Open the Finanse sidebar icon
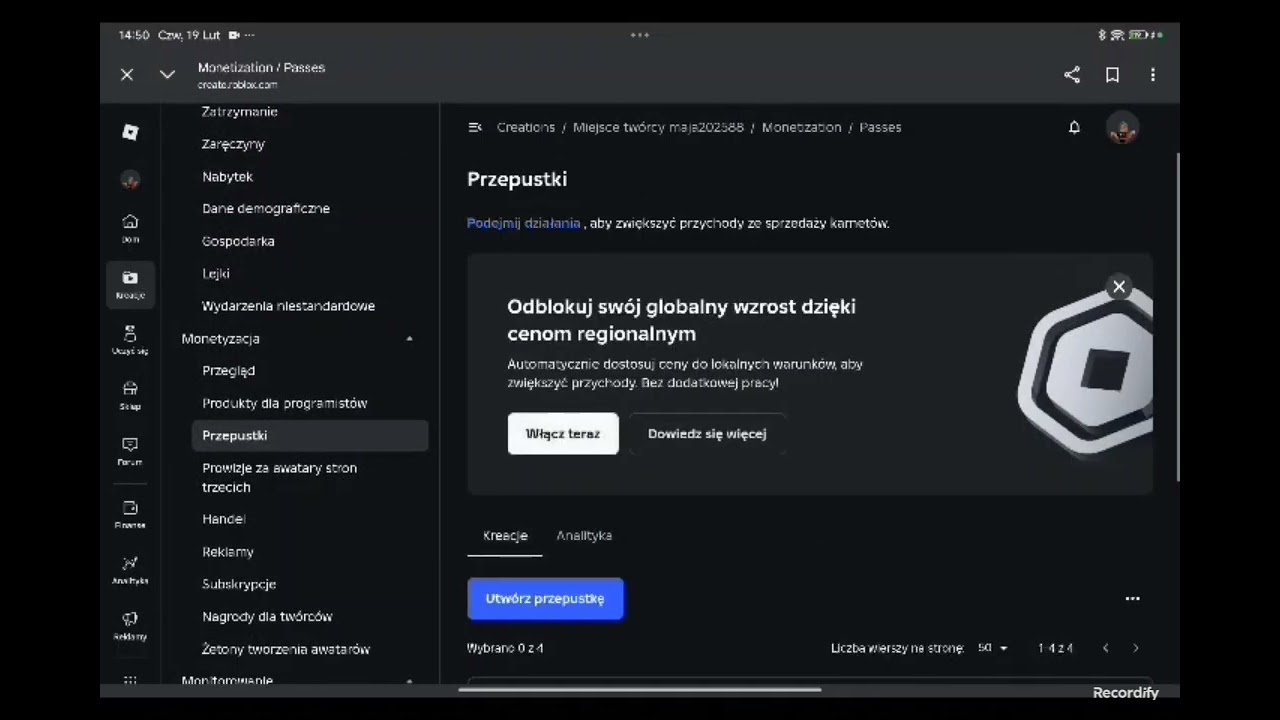The height and width of the screenshot is (720, 1280). coord(130,514)
